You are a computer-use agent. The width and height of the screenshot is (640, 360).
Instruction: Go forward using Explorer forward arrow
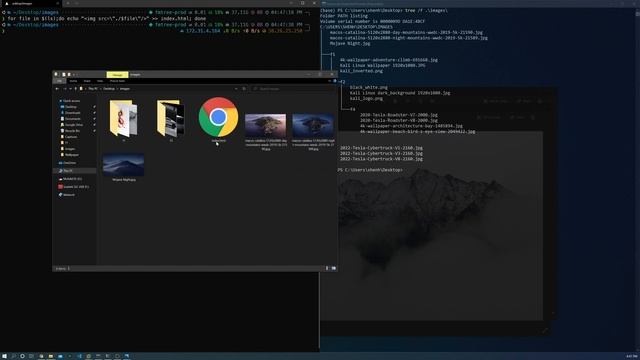tap(64, 89)
